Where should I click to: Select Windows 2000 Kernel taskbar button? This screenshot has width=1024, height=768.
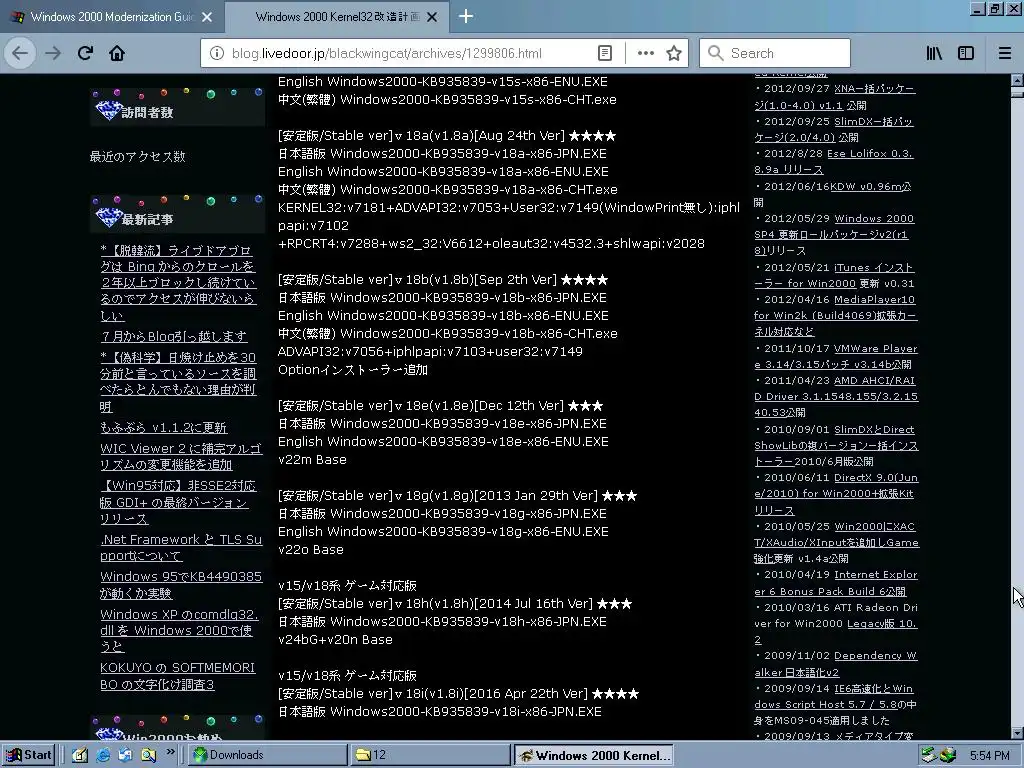tap(593, 755)
